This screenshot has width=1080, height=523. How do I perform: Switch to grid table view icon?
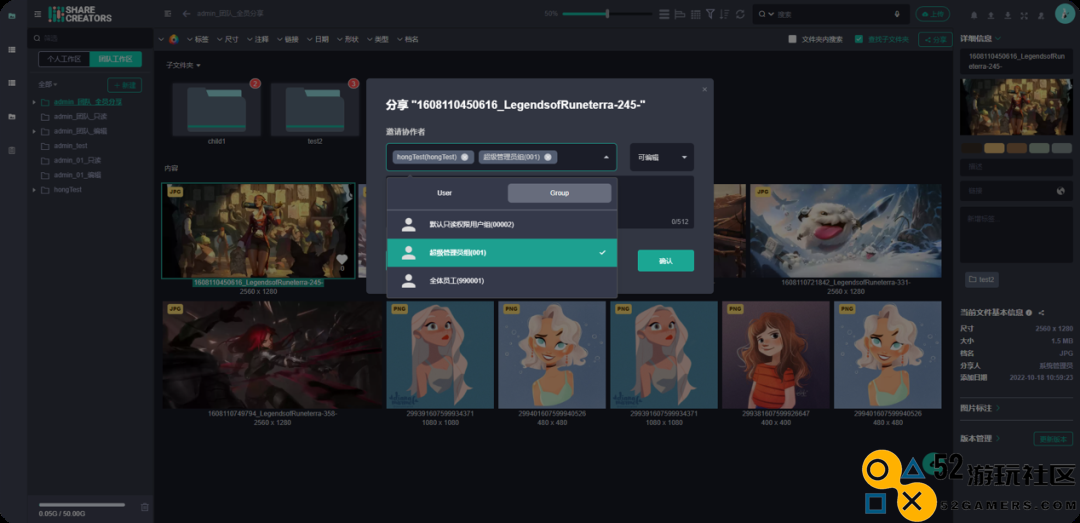[696, 14]
